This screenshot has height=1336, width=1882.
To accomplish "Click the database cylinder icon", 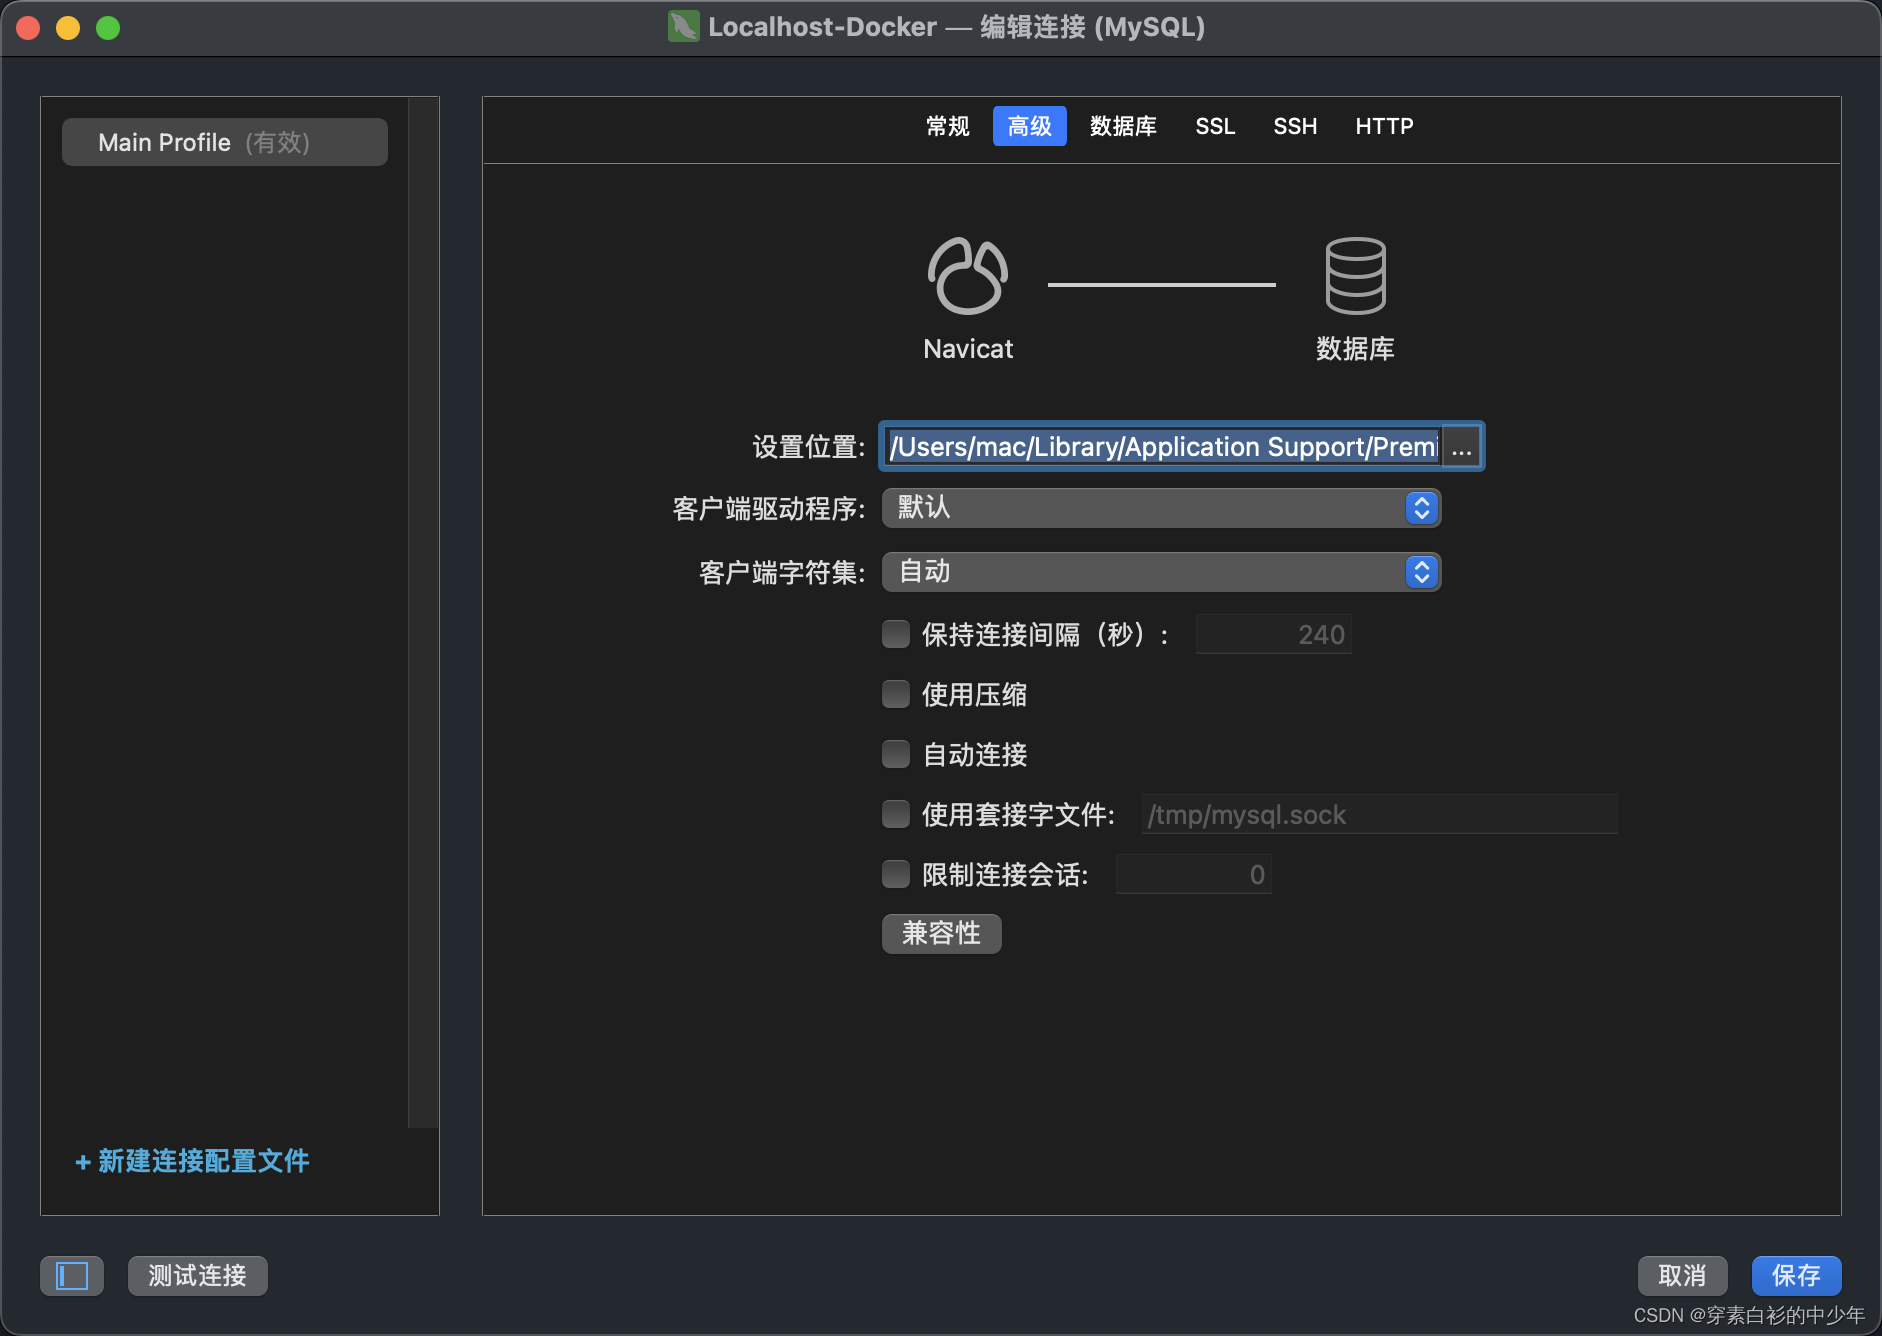I will [x=1355, y=276].
